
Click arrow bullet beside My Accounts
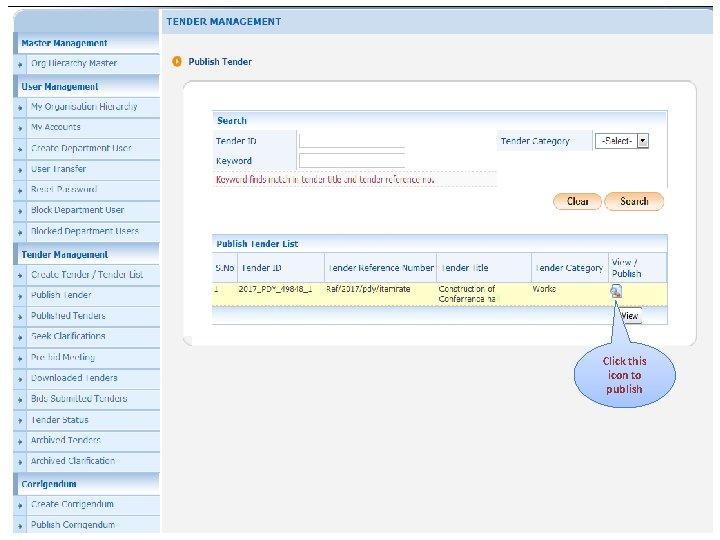[x=20, y=129]
